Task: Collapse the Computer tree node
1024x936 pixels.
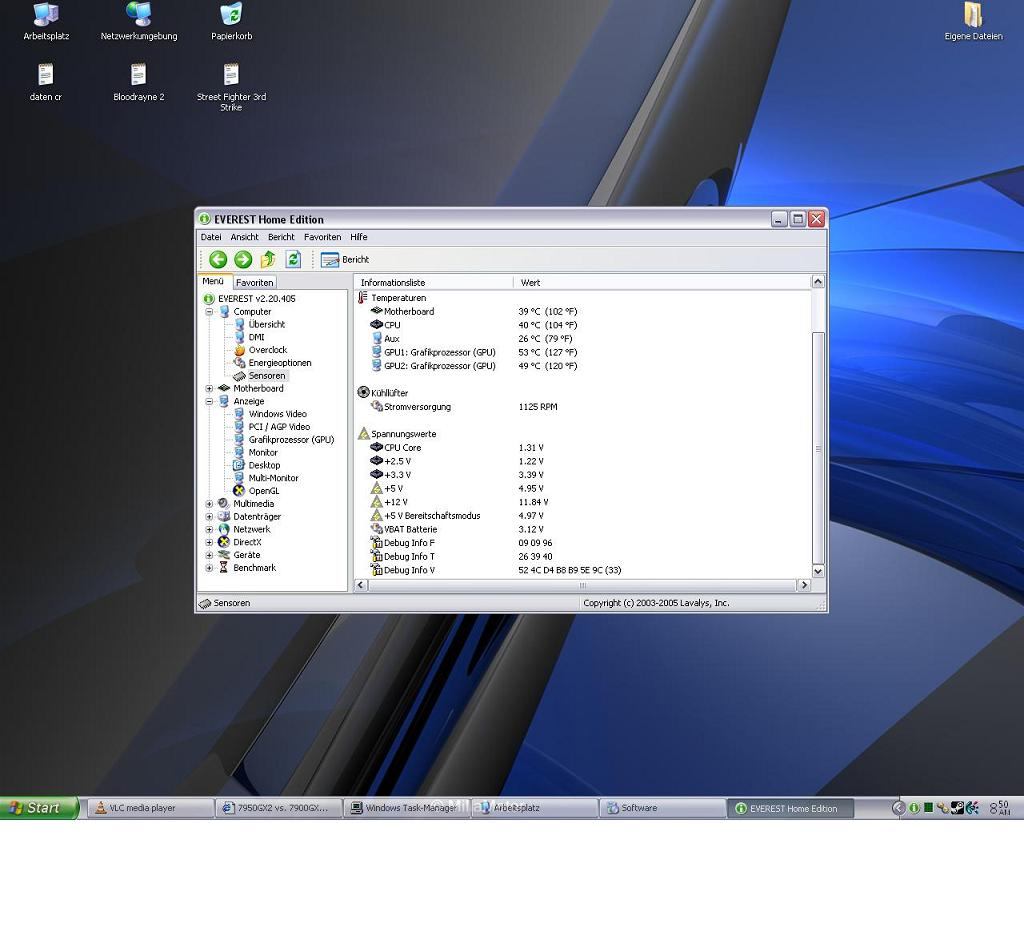Action: coord(209,312)
